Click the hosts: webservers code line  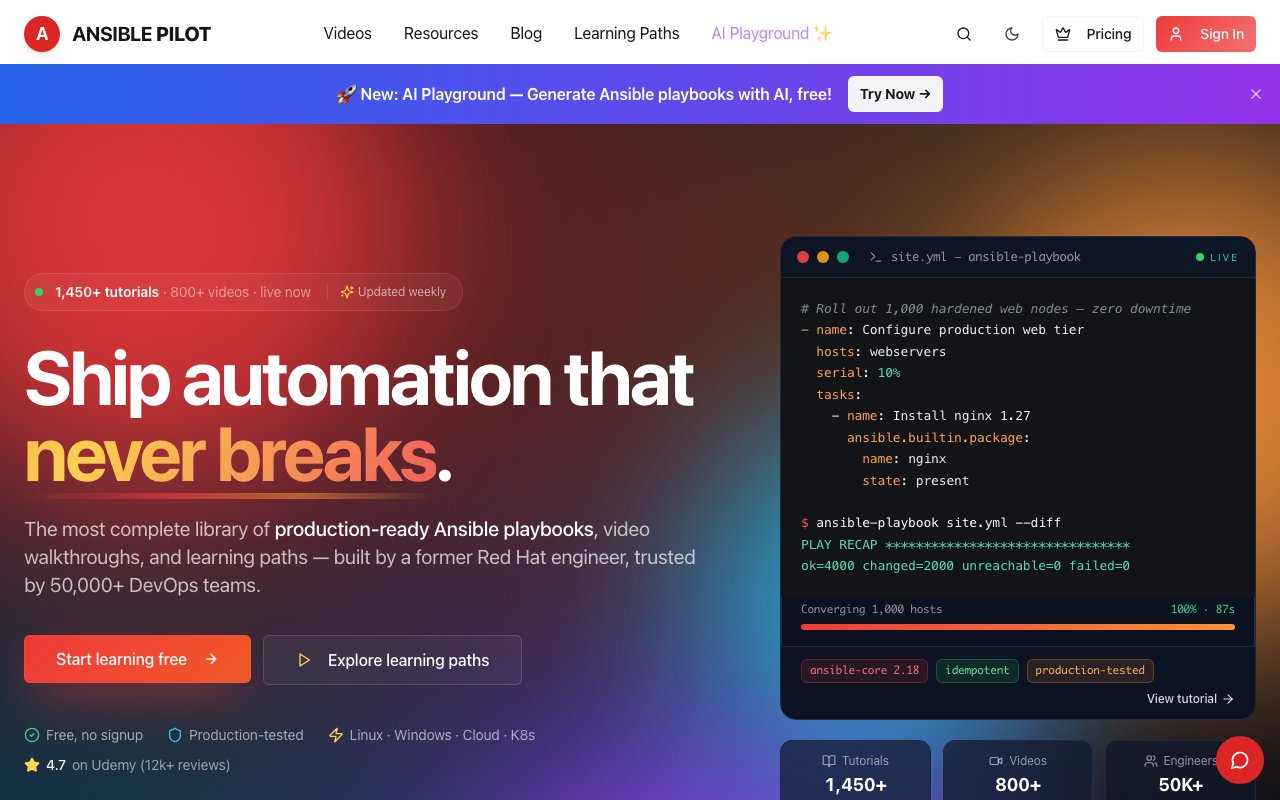[881, 352]
